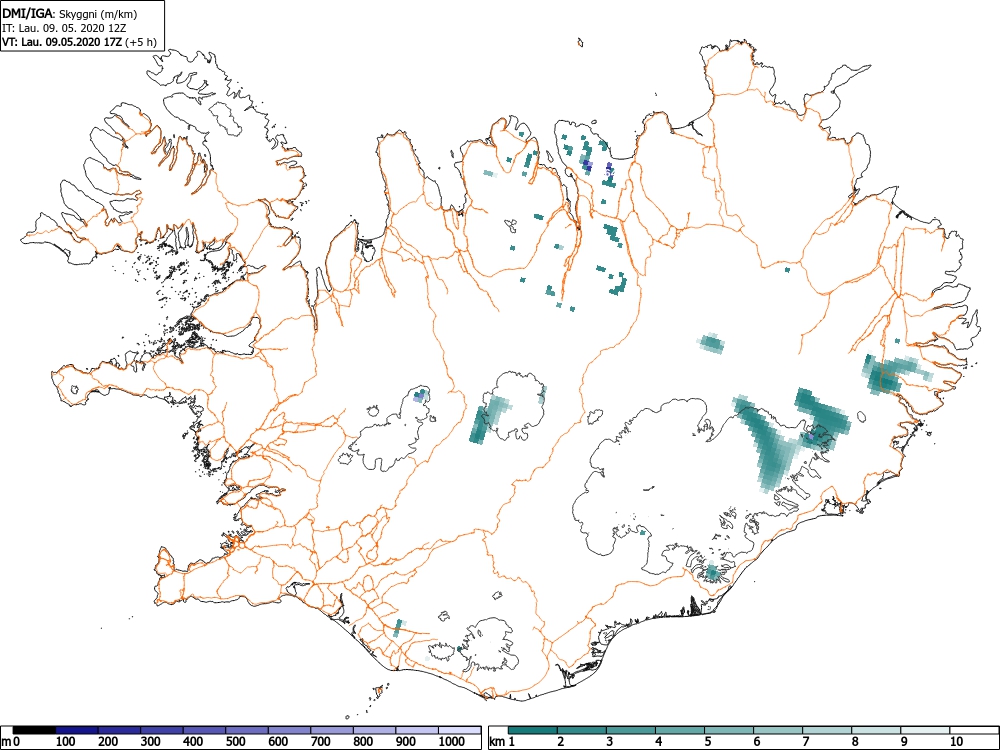Click the '100' label in metre legend
Viewport: 1000px width, 750px height.
pyautogui.click(x=65, y=742)
